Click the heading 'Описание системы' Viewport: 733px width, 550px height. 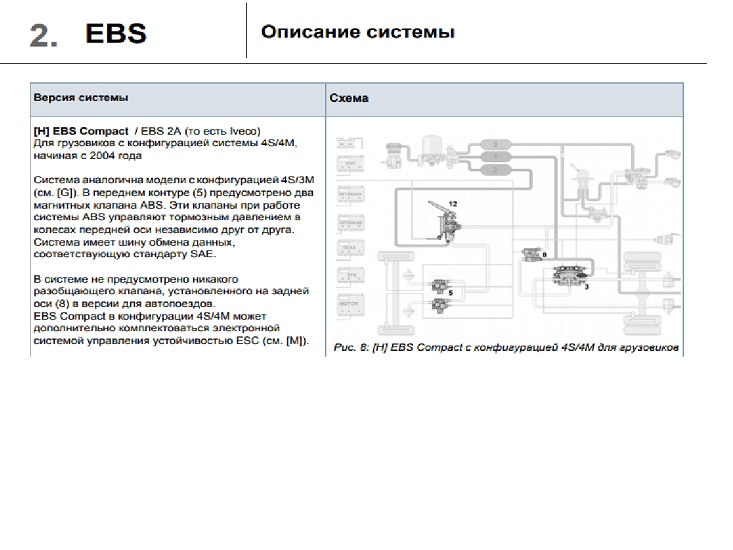358,32
